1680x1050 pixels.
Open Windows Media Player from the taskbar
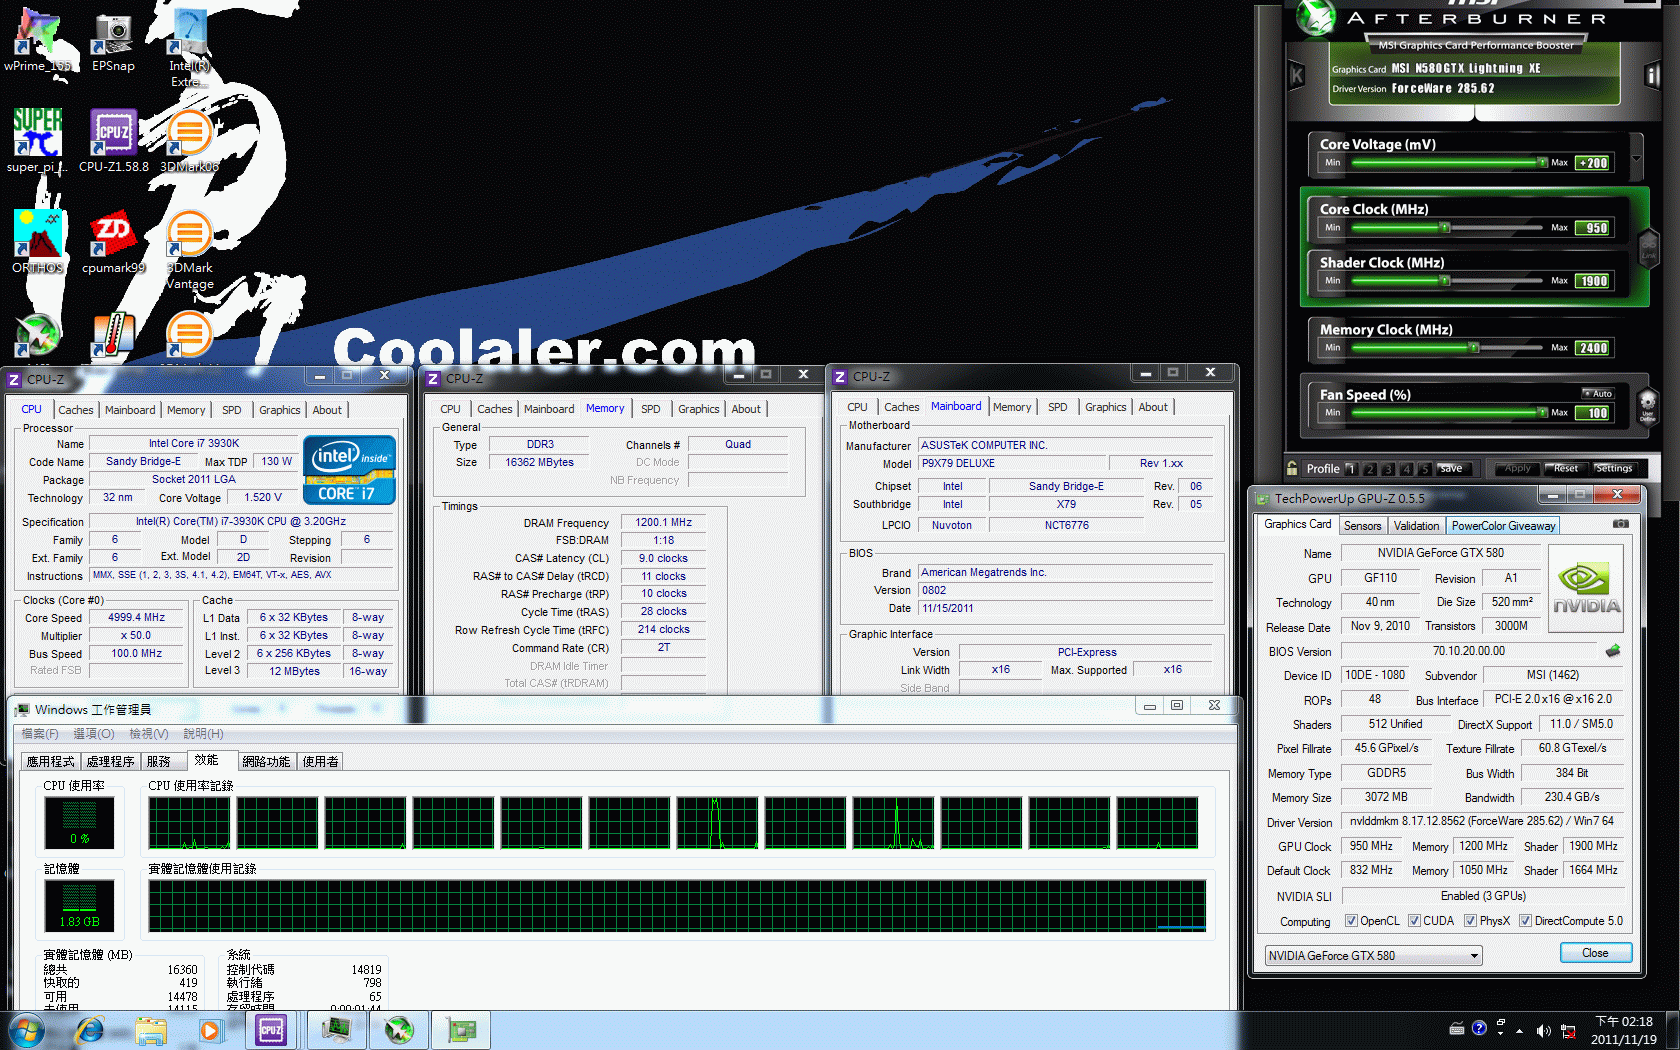click(210, 1029)
